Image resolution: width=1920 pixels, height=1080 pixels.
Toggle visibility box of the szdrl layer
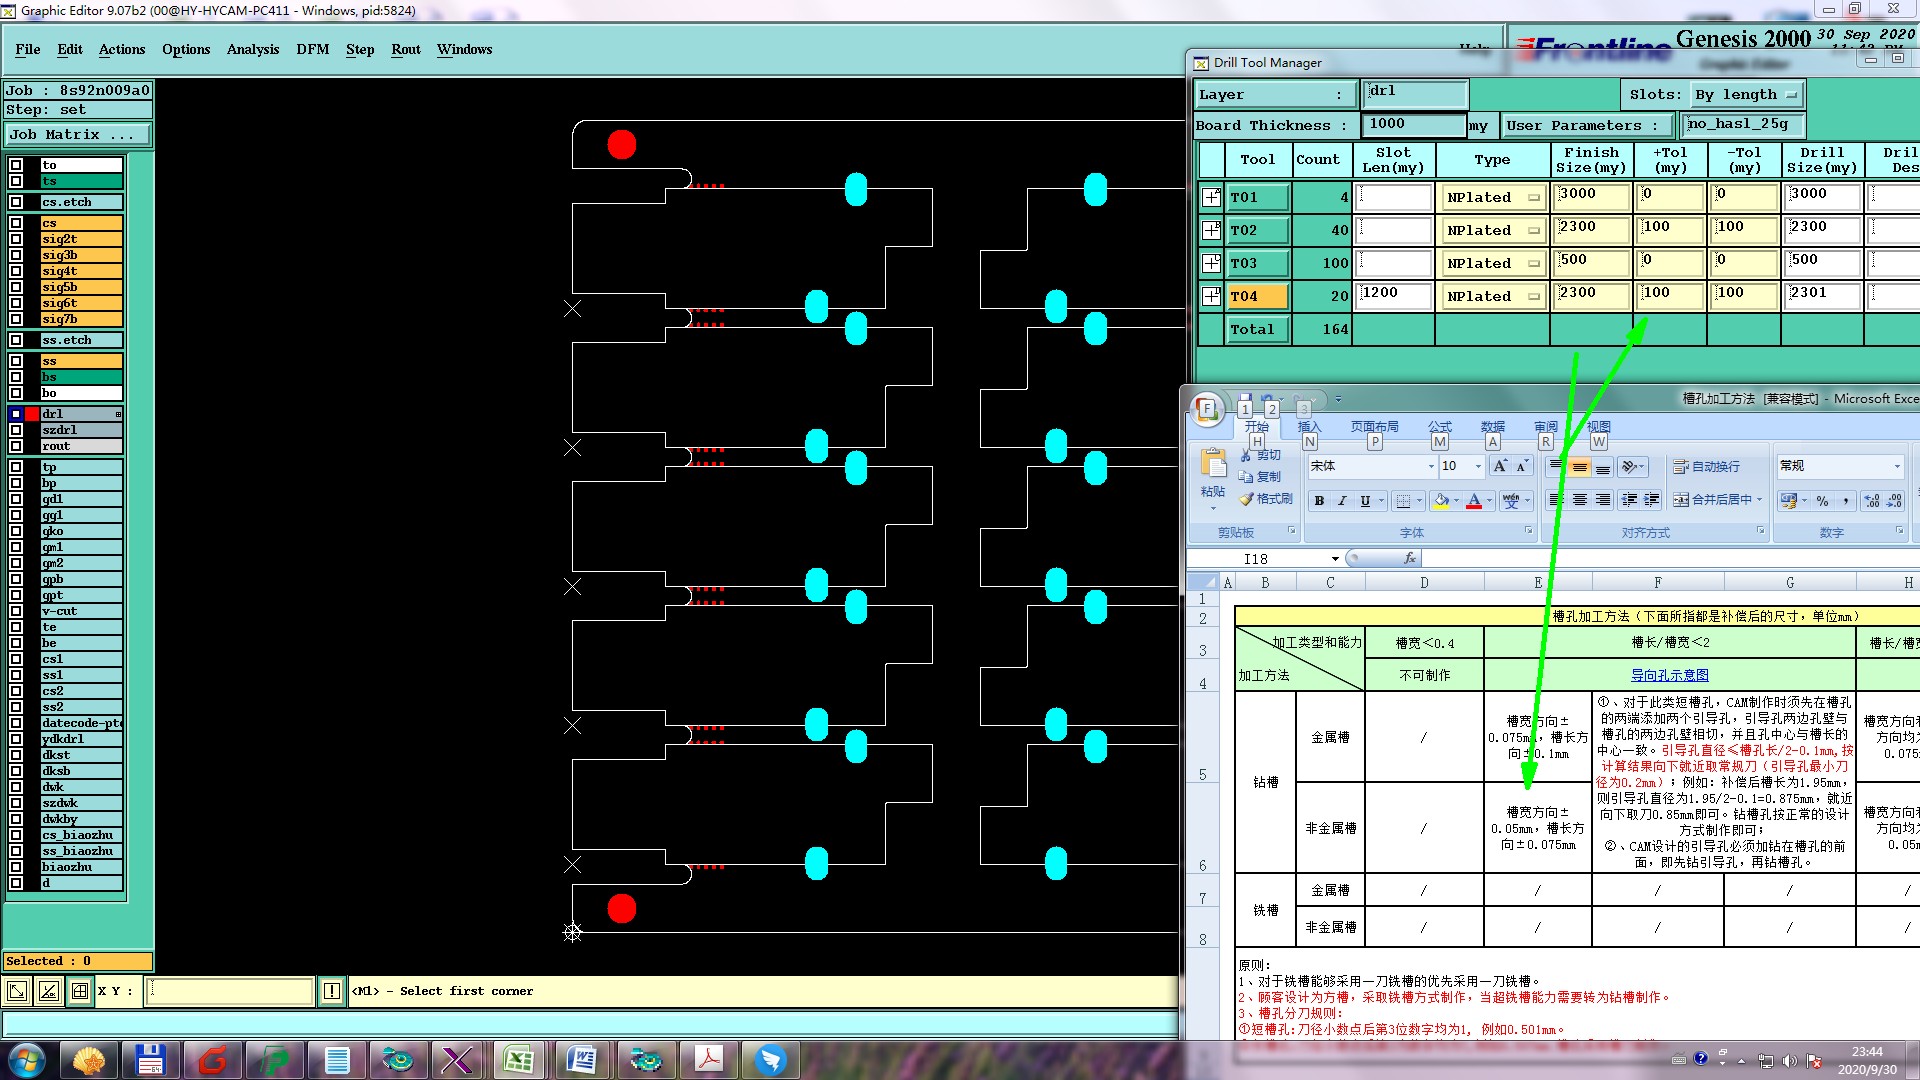click(x=16, y=430)
